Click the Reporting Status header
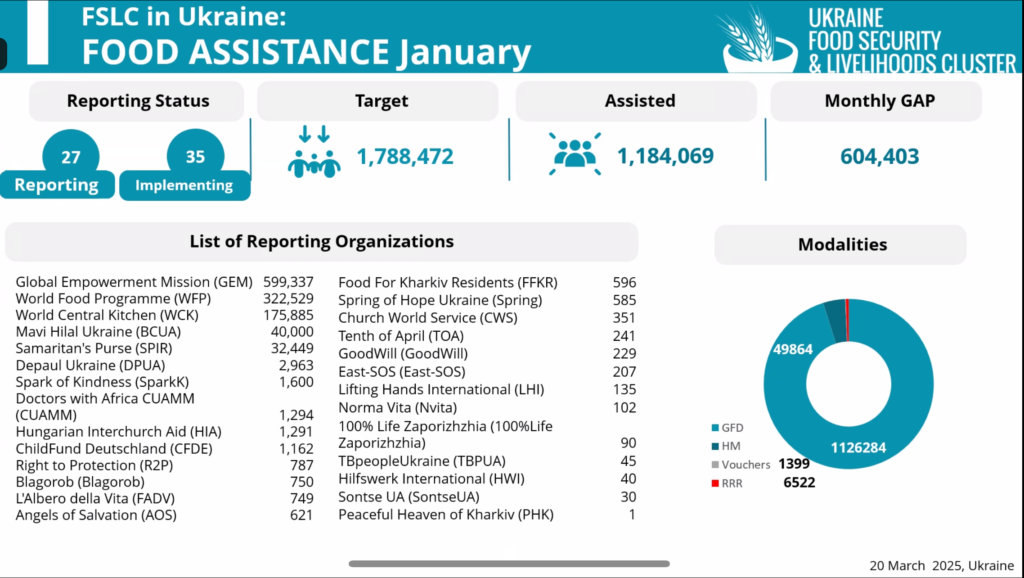The height and width of the screenshot is (578, 1024). [x=138, y=101]
